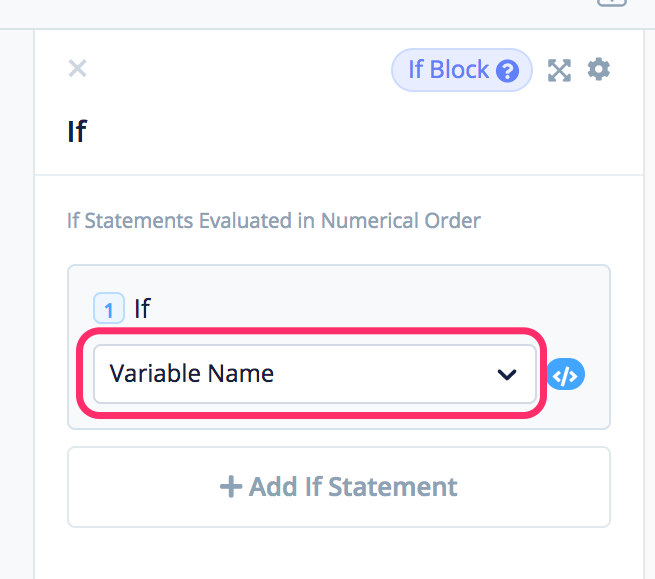Click the If Block label badge
The image size is (655, 579).
point(462,71)
